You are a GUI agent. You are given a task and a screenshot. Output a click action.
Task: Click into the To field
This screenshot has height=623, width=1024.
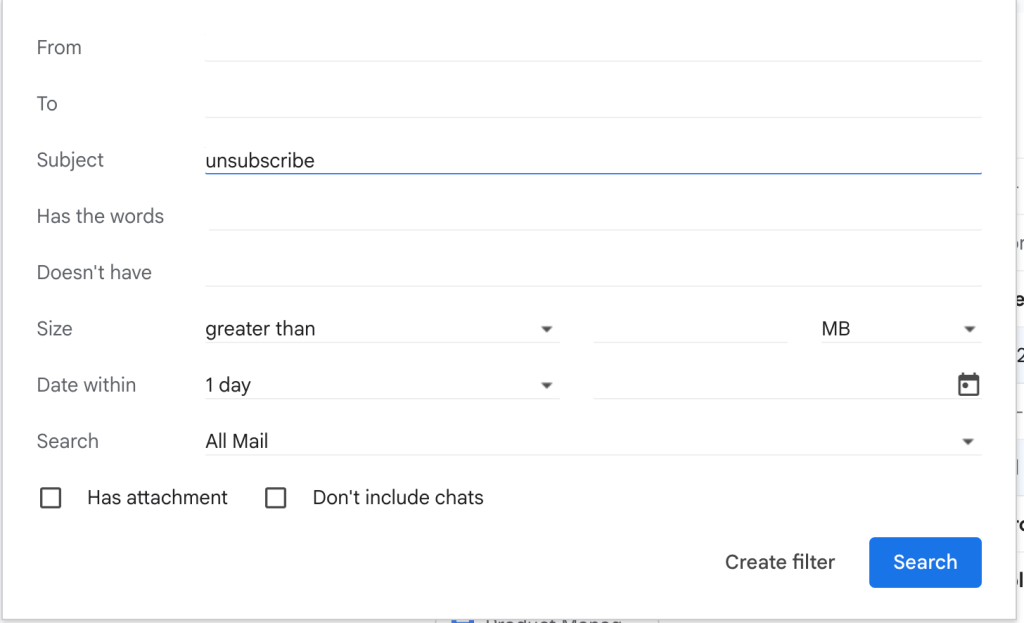click(592, 104)
